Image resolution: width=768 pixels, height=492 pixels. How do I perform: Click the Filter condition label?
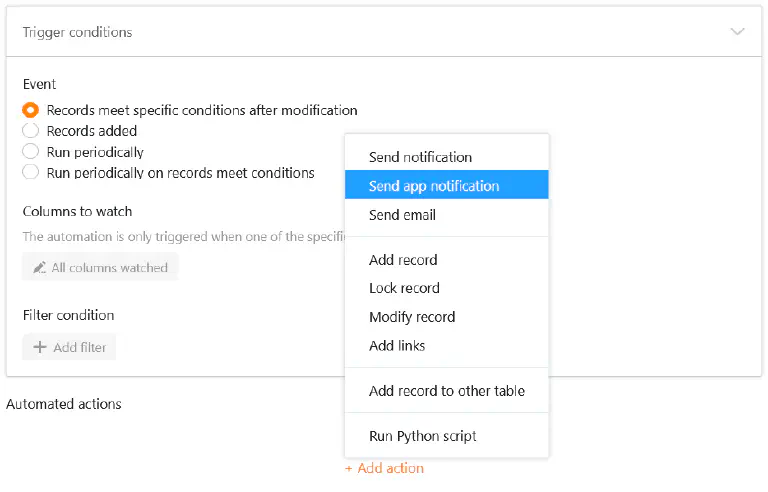pos(69,315)
